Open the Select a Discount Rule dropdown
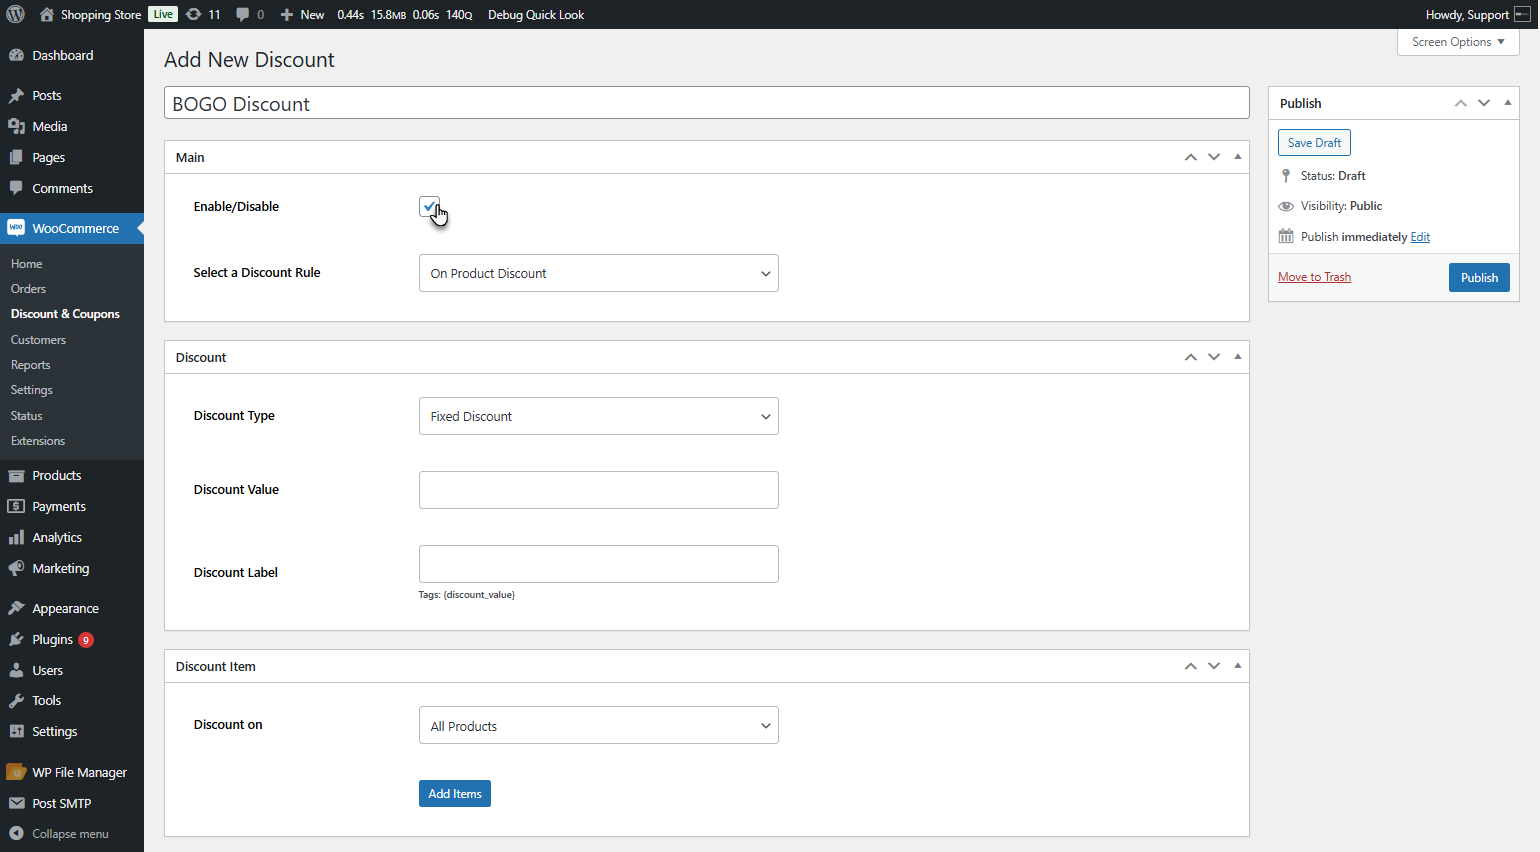This screenshot has height=852, width=1540. tap(599, 273)
